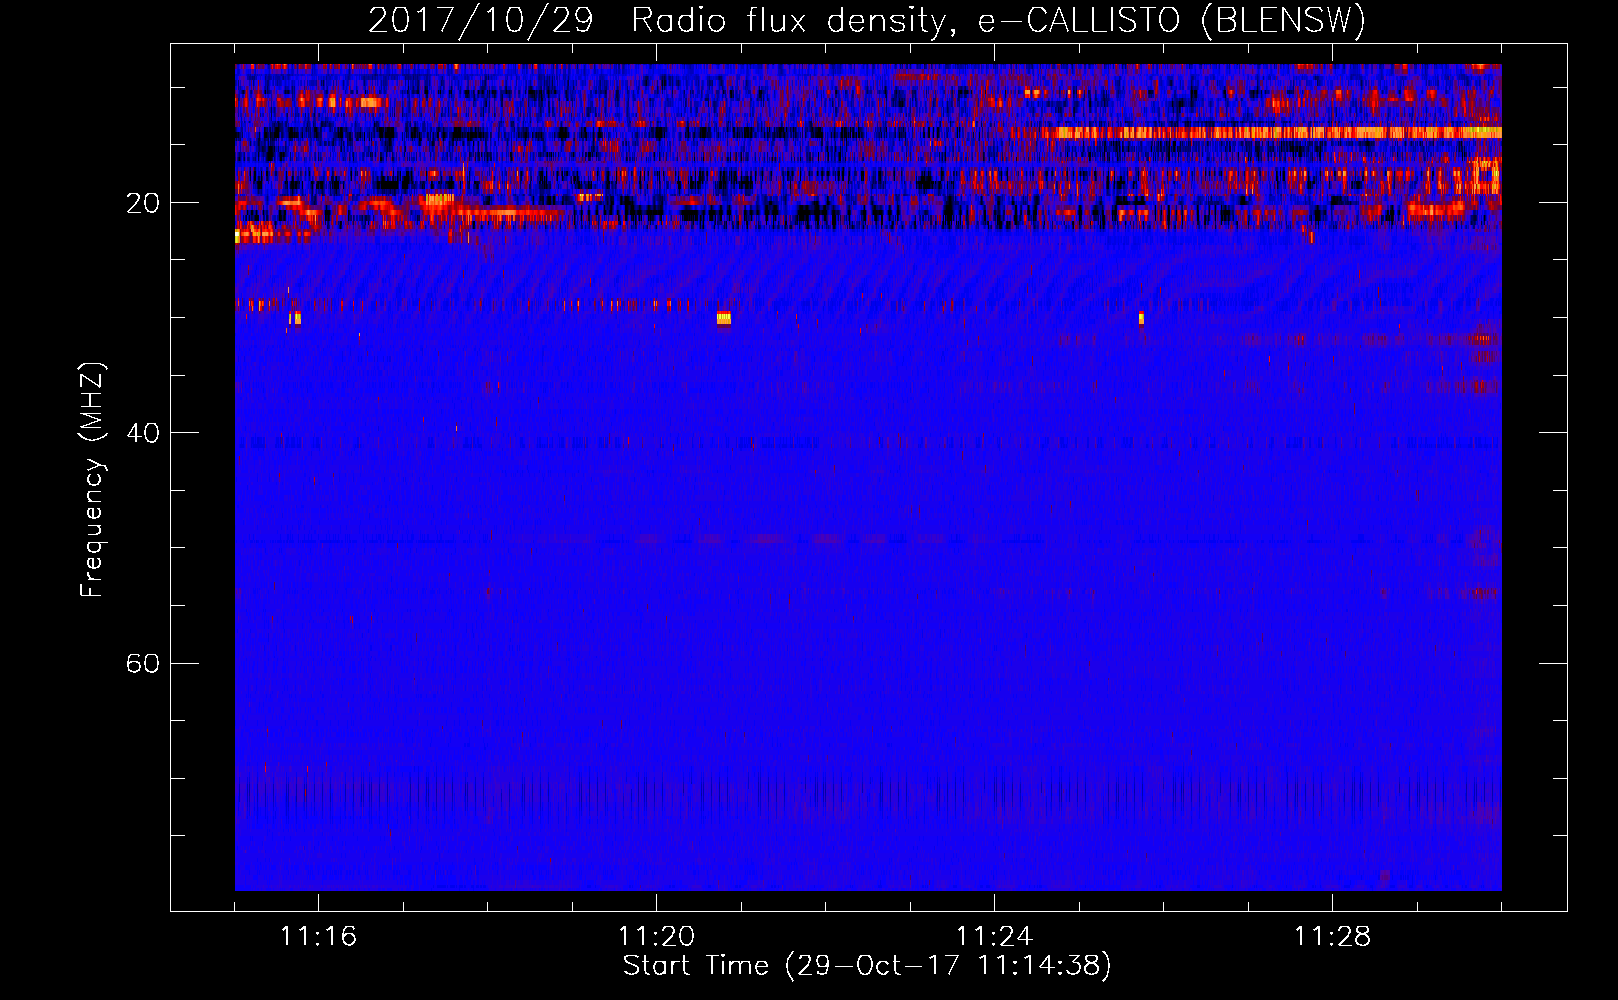Click the '11:24' time tick label

[x=994, y=936]
